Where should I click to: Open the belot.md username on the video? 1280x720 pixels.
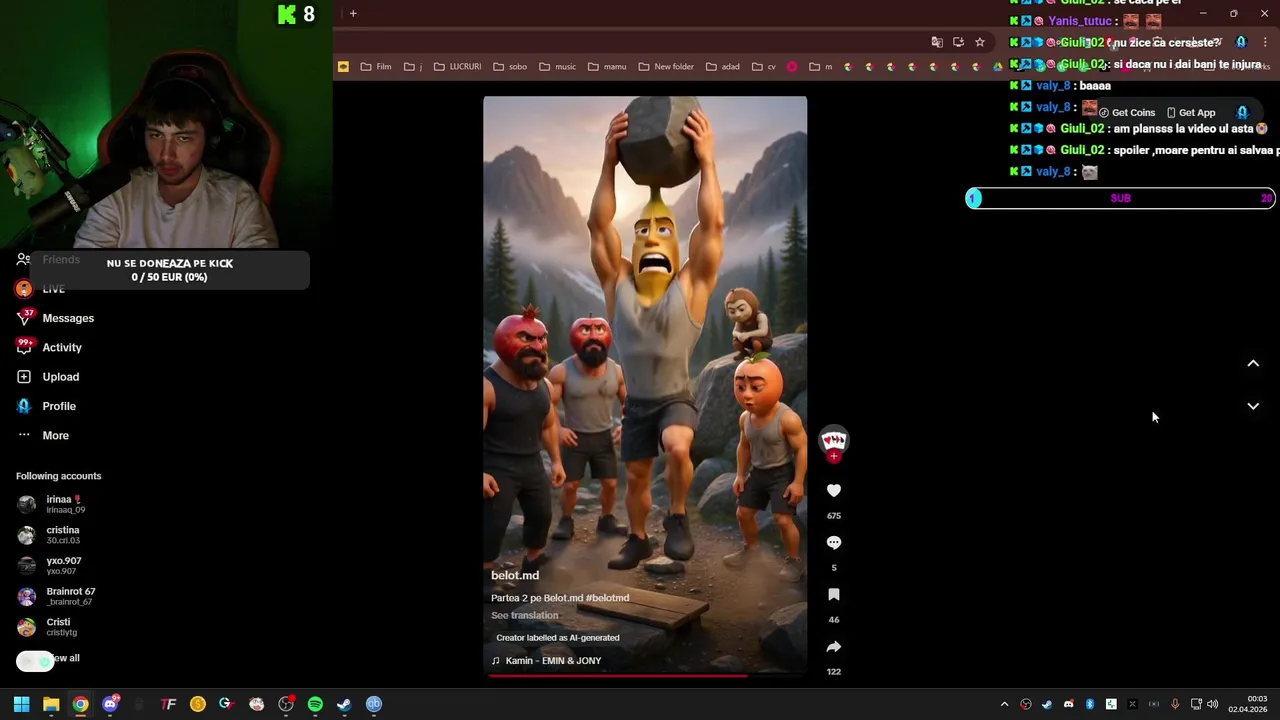point(515,575)
